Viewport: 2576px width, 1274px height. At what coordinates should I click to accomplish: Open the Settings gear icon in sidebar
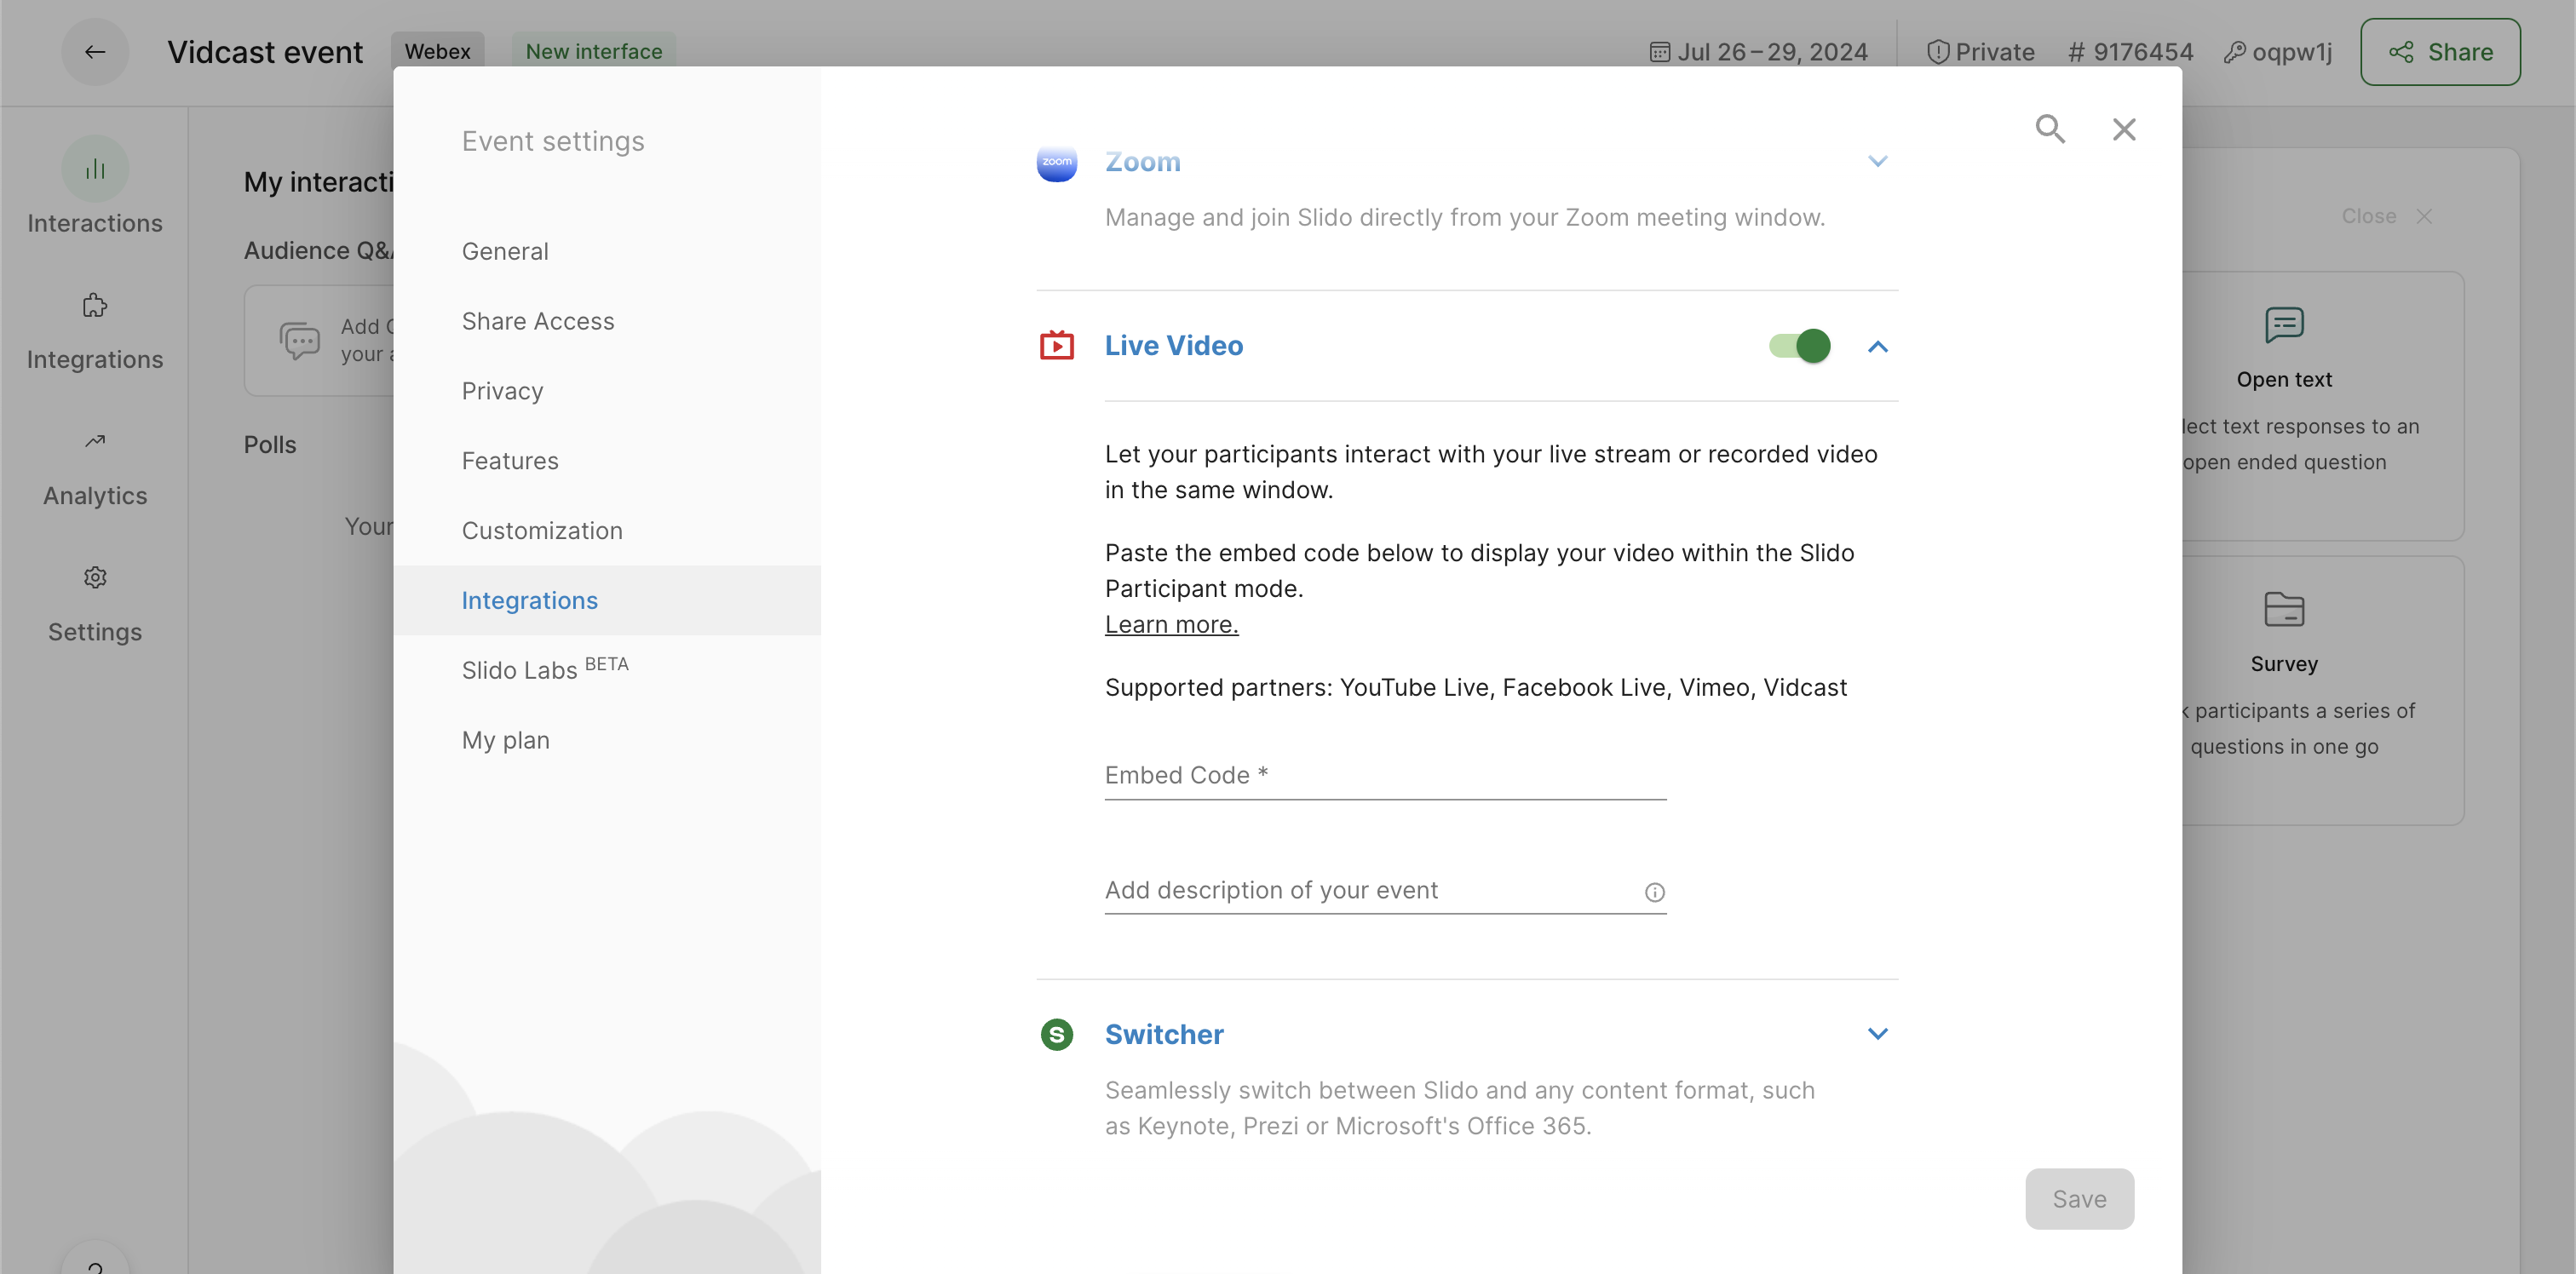click(x=95, y=578)
